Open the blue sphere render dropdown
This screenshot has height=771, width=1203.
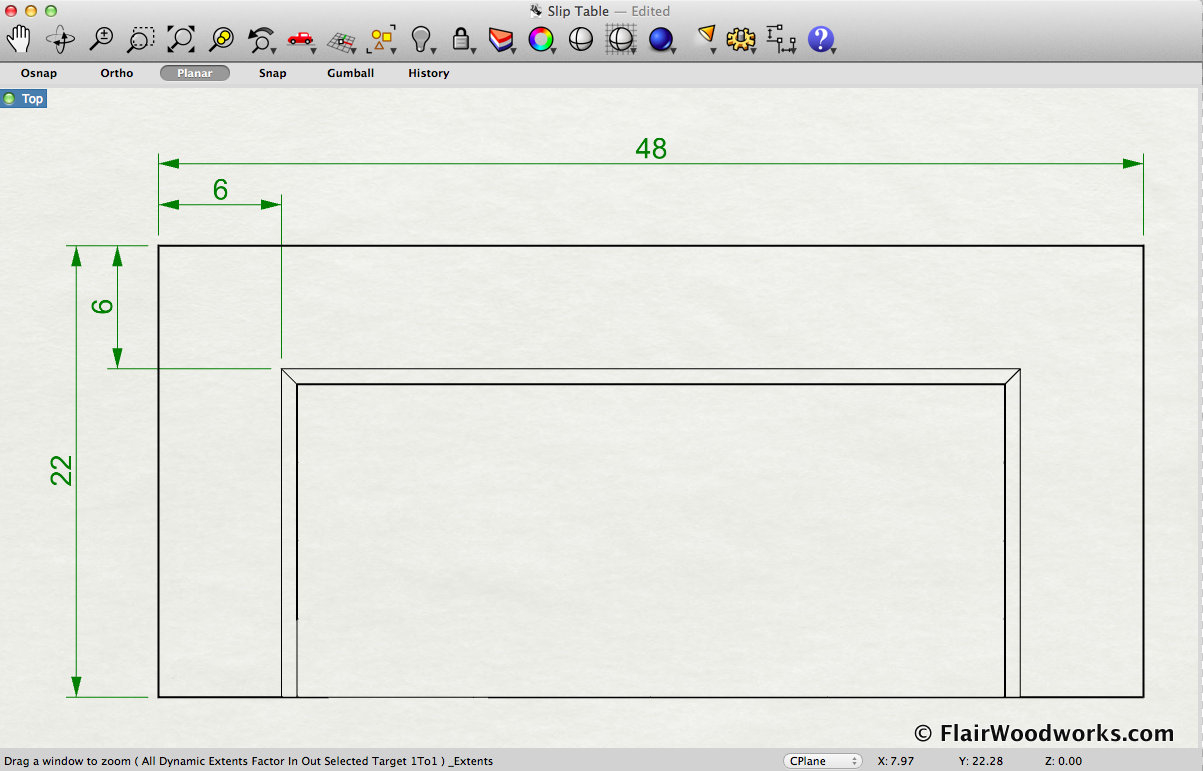[660, 39]
